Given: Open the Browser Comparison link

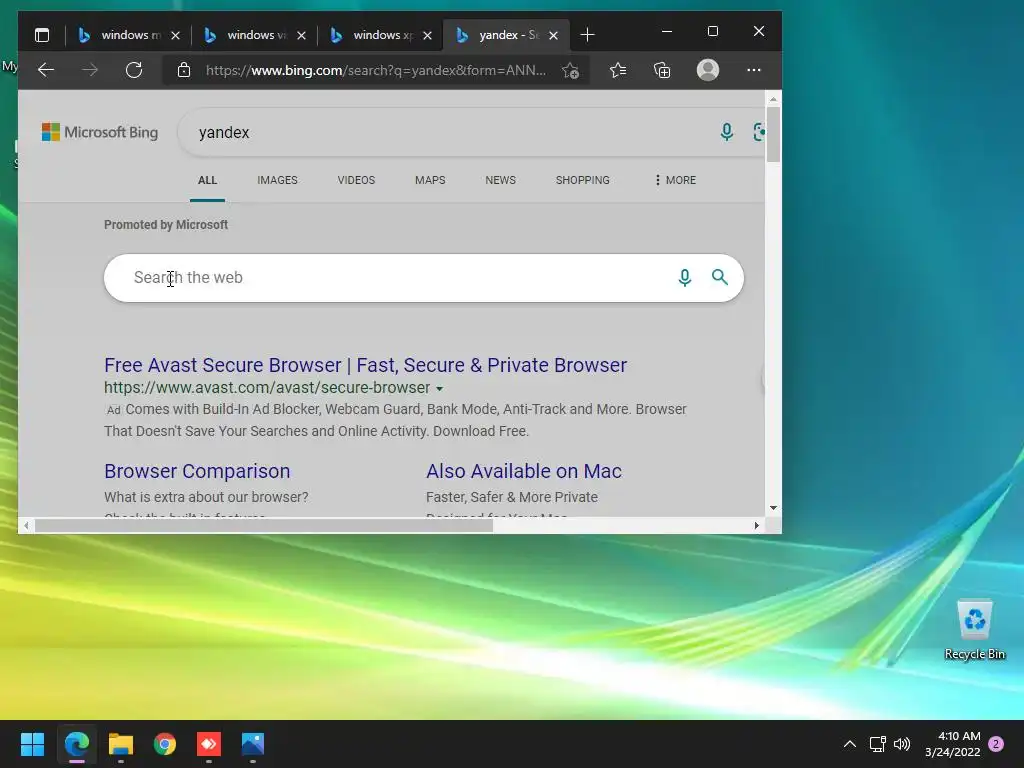Looking at the screenshot, I should pyautogui.click(x=197, y=471).
